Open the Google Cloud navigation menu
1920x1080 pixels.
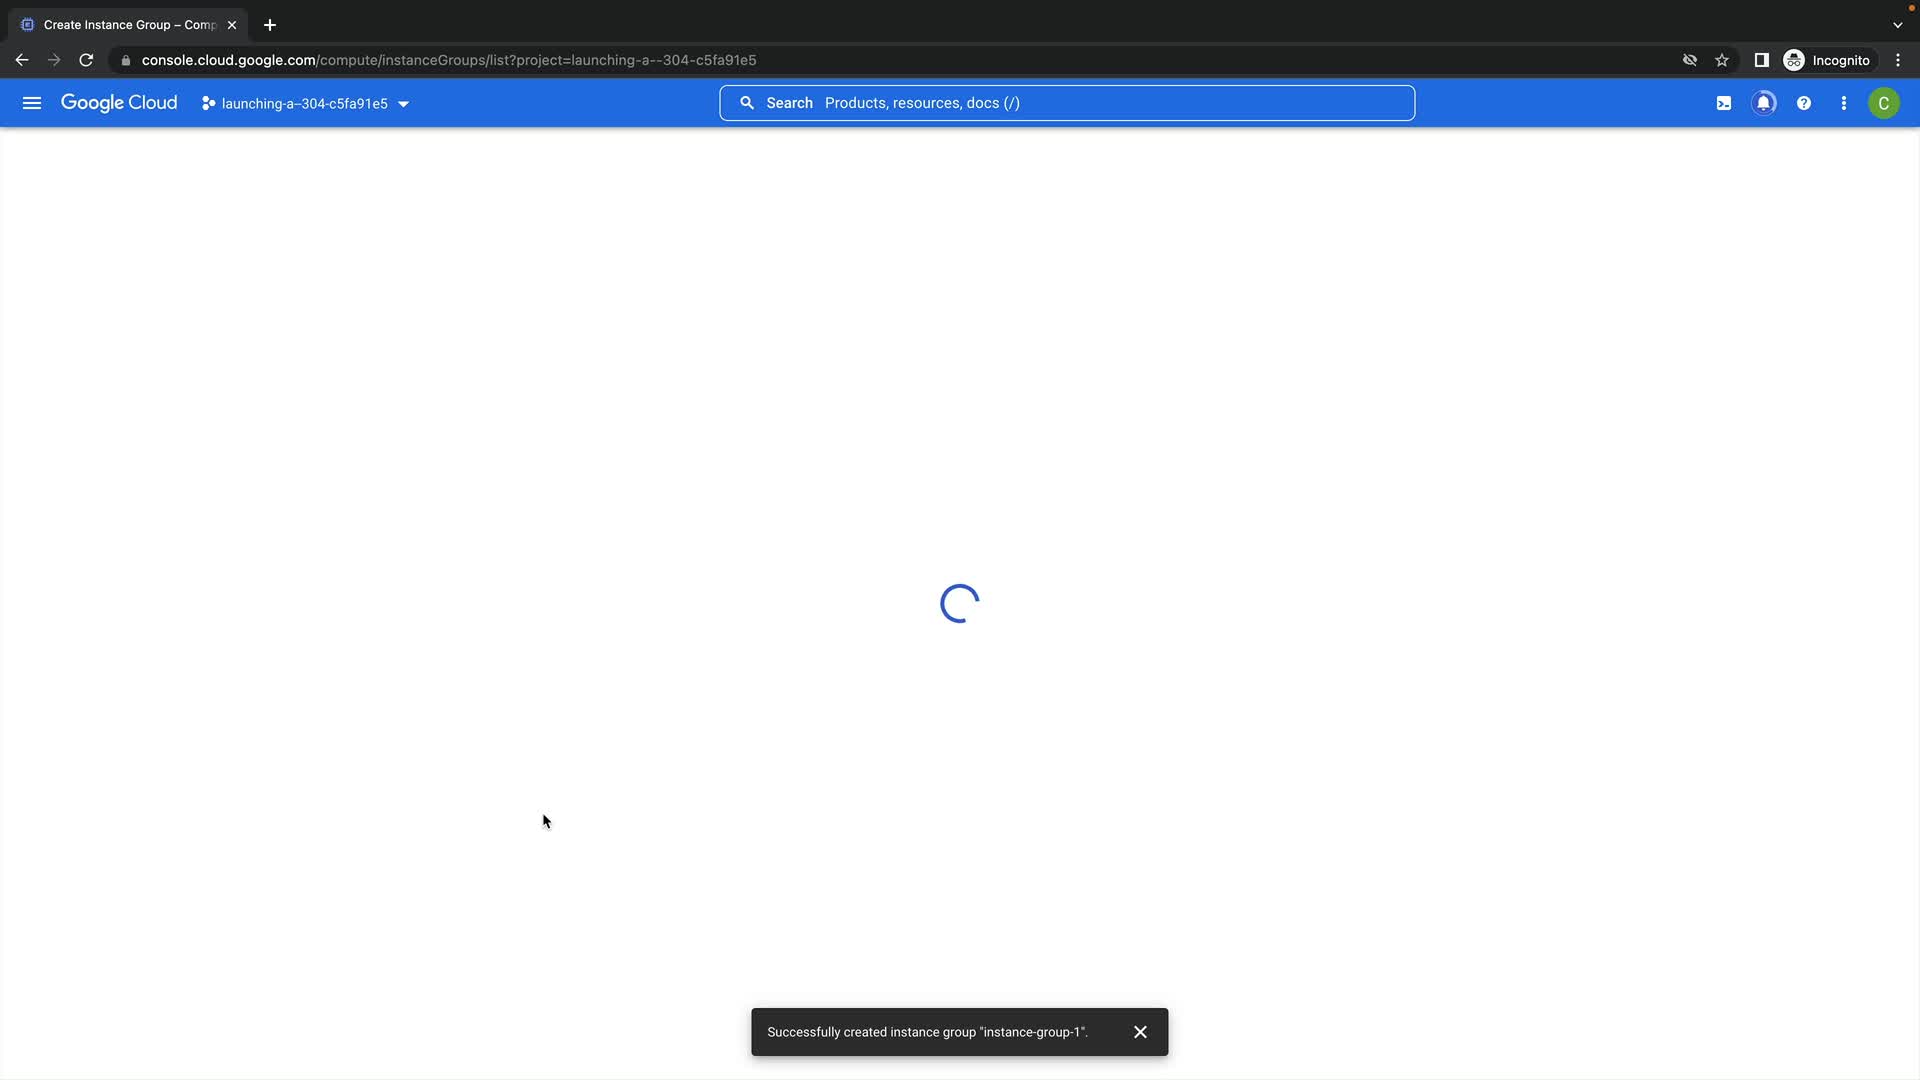32,103
